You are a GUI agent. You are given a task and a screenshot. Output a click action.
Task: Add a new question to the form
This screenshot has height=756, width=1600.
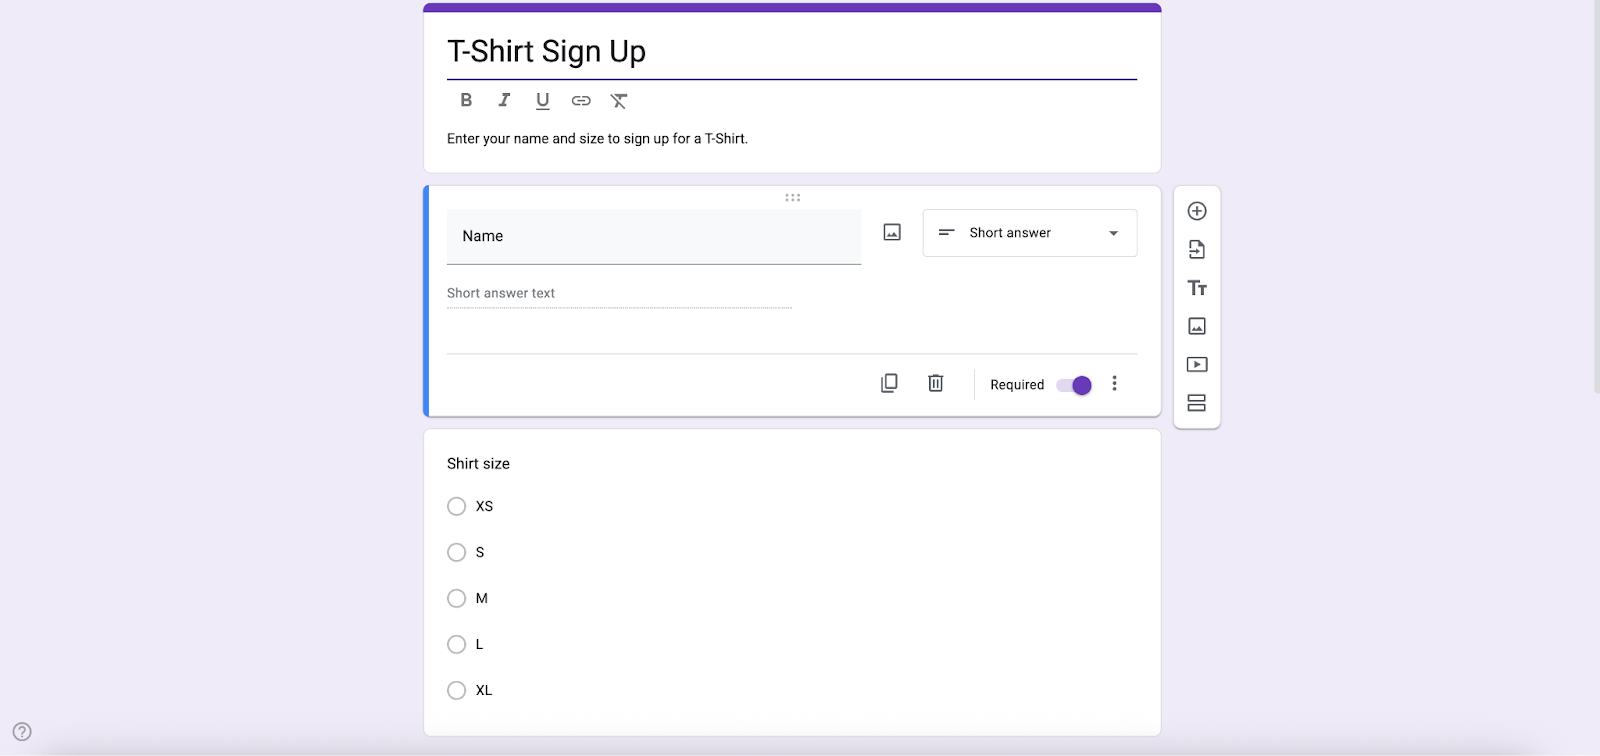pos(1197,210)
